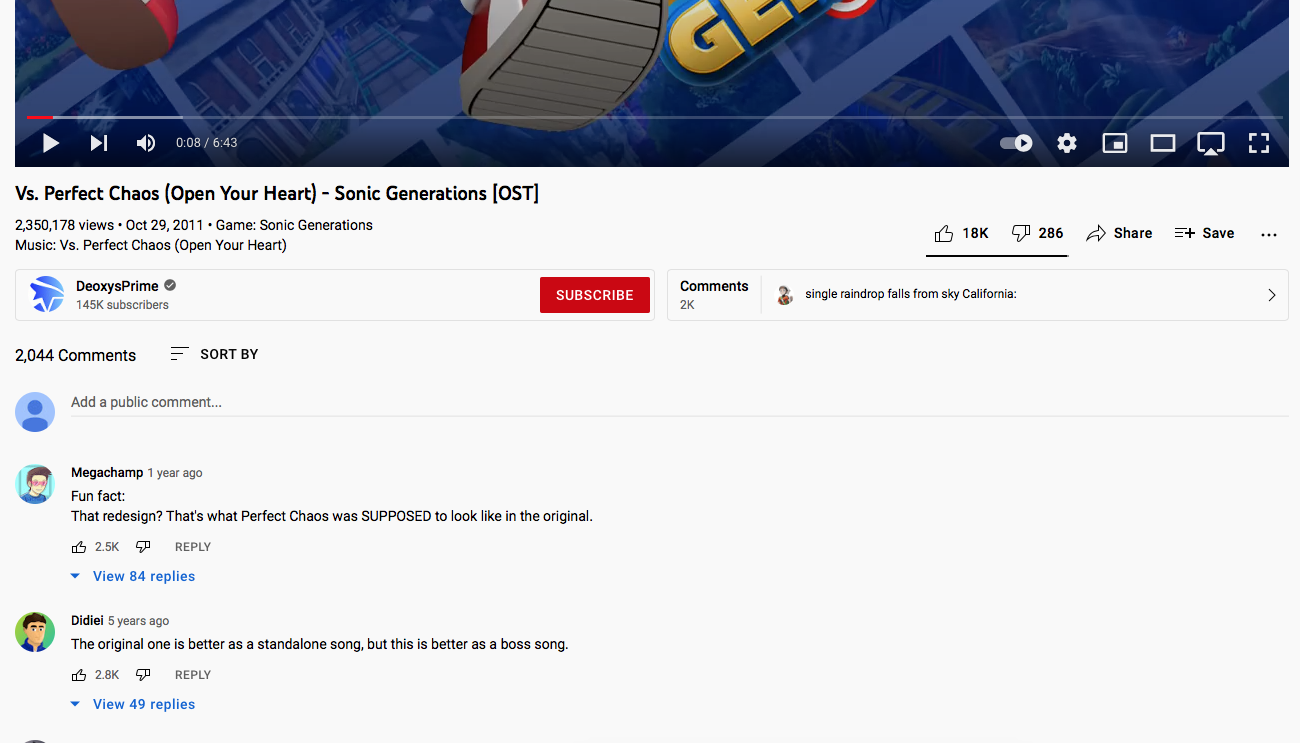
Task: Click the AirPlay cast icon
Action: point(1211,143)
